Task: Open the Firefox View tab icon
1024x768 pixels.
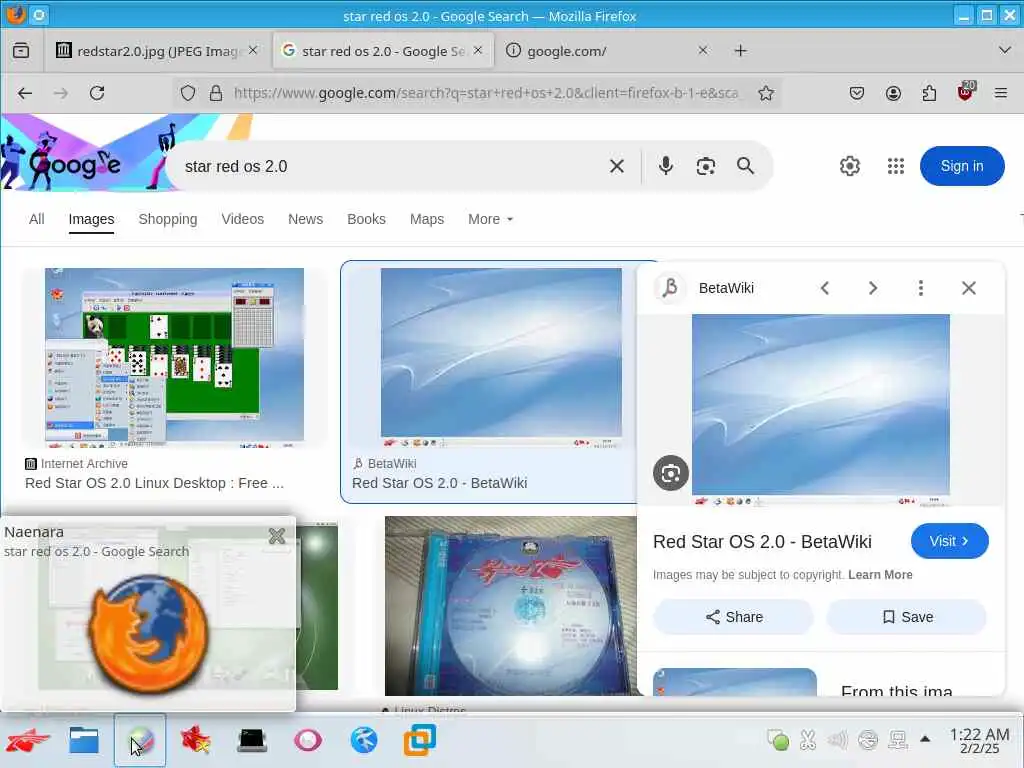Action: point(21,50)
